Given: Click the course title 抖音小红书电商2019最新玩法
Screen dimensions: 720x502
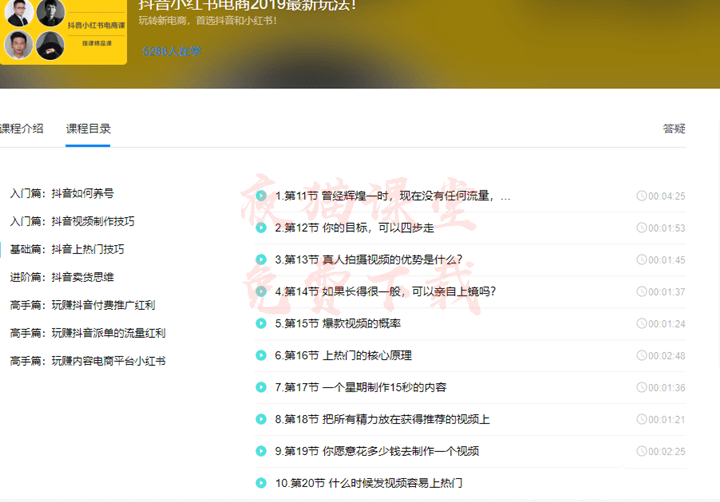Looking at the screenshot, I should [247, 6].
